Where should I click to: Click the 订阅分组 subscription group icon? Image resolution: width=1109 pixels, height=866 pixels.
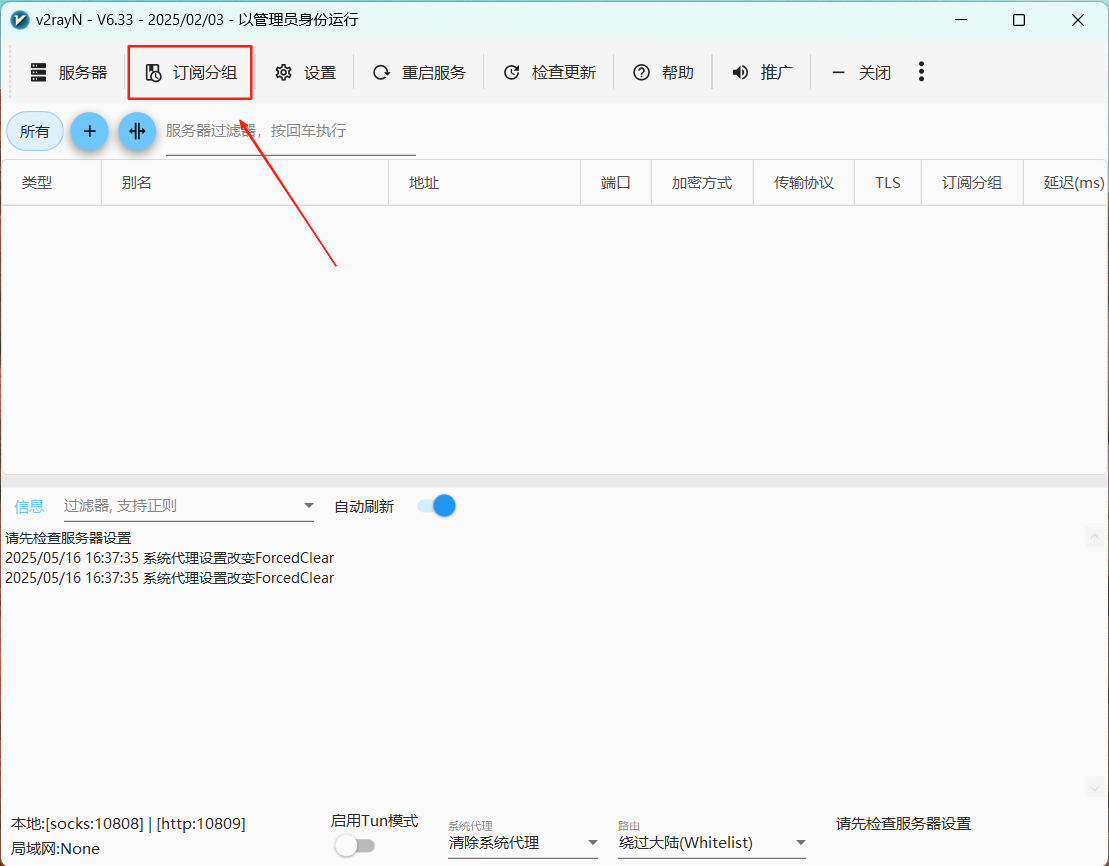[155, 71]
